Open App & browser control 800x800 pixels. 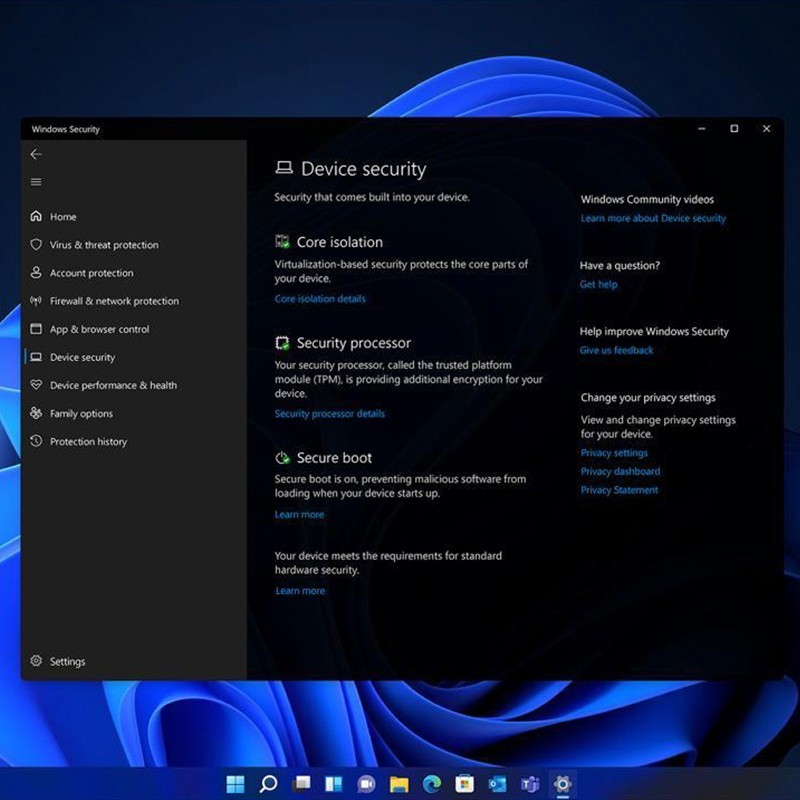(x=99, y=329)
